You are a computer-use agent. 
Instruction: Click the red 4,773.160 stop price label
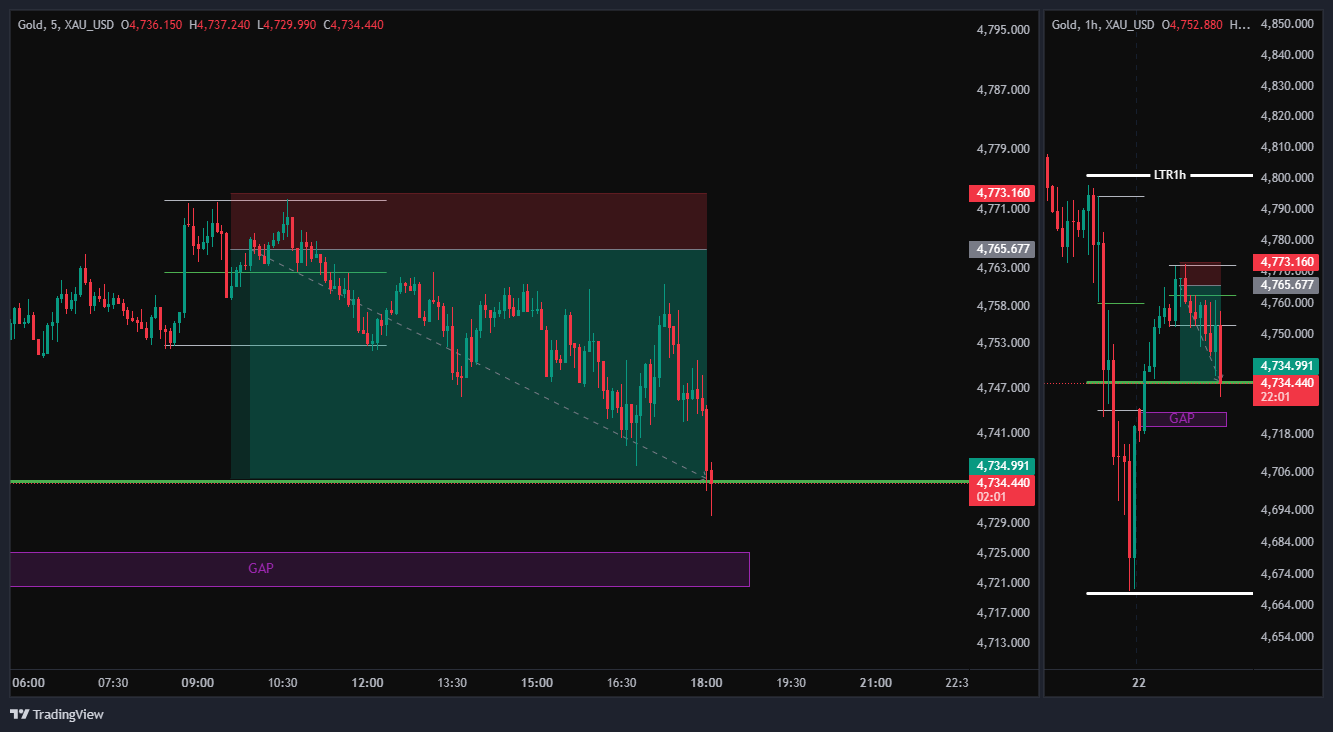[x=1003, y=192]
